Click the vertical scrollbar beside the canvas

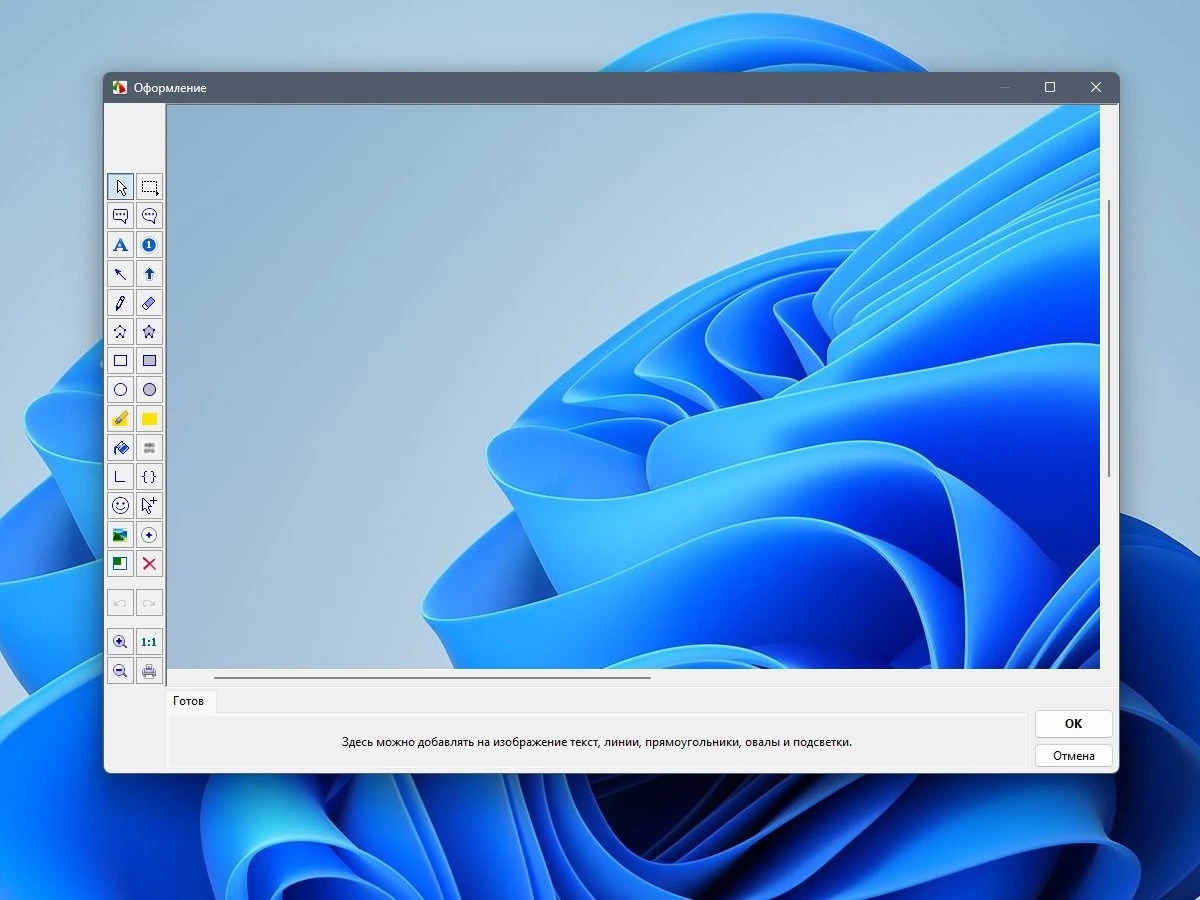[x=1109, y=339]
